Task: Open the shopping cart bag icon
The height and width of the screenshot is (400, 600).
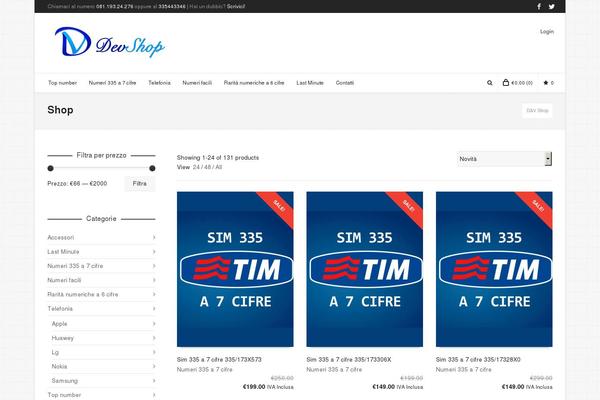Action: pyautogui.click(x=505, y=82)
